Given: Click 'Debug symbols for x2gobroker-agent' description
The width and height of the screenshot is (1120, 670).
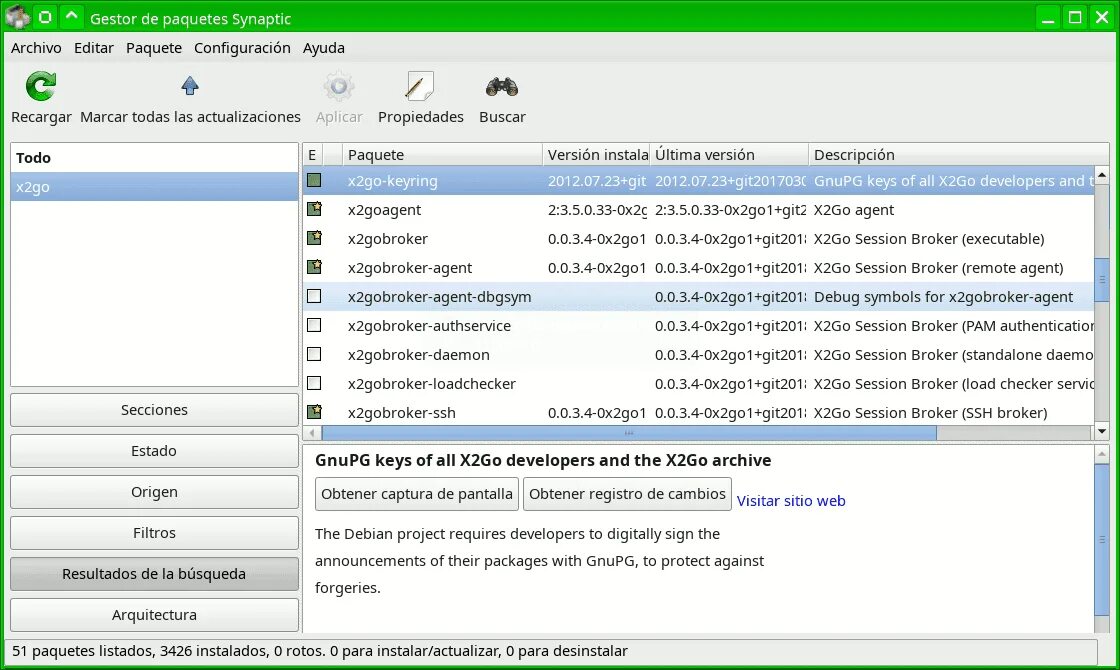Looking at the screenshot, I should pyautogui.click(x=943, y=296).
